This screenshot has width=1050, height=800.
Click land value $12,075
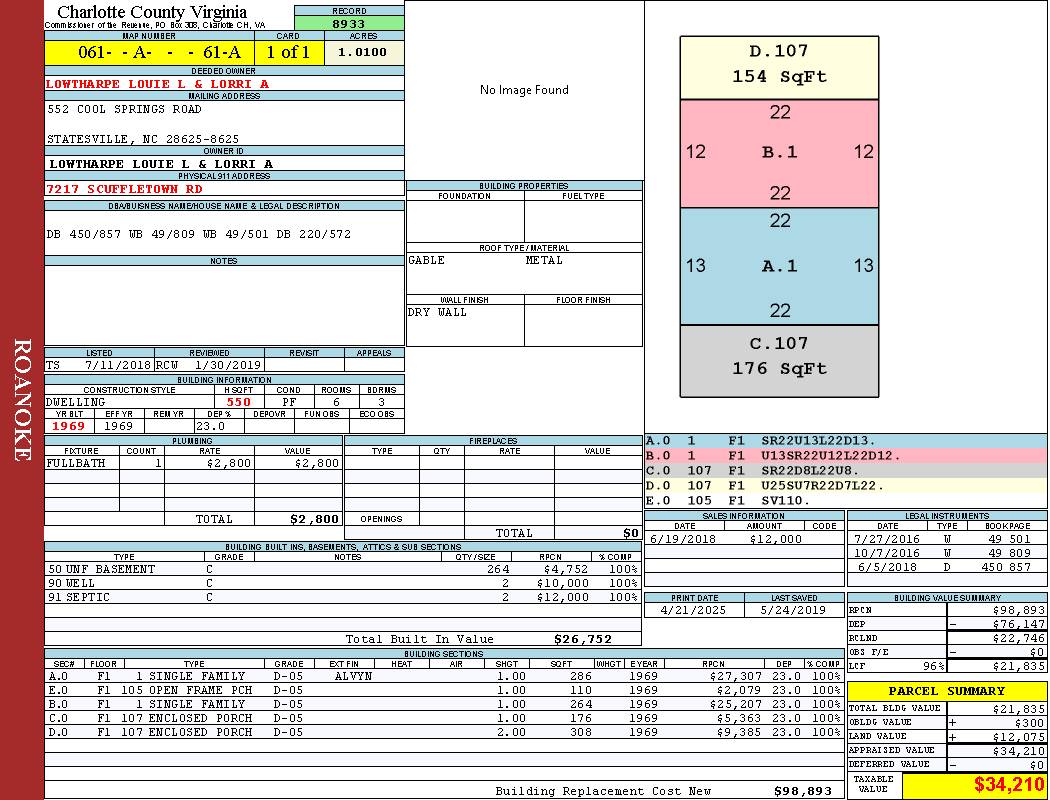(x=1019, y=737)
